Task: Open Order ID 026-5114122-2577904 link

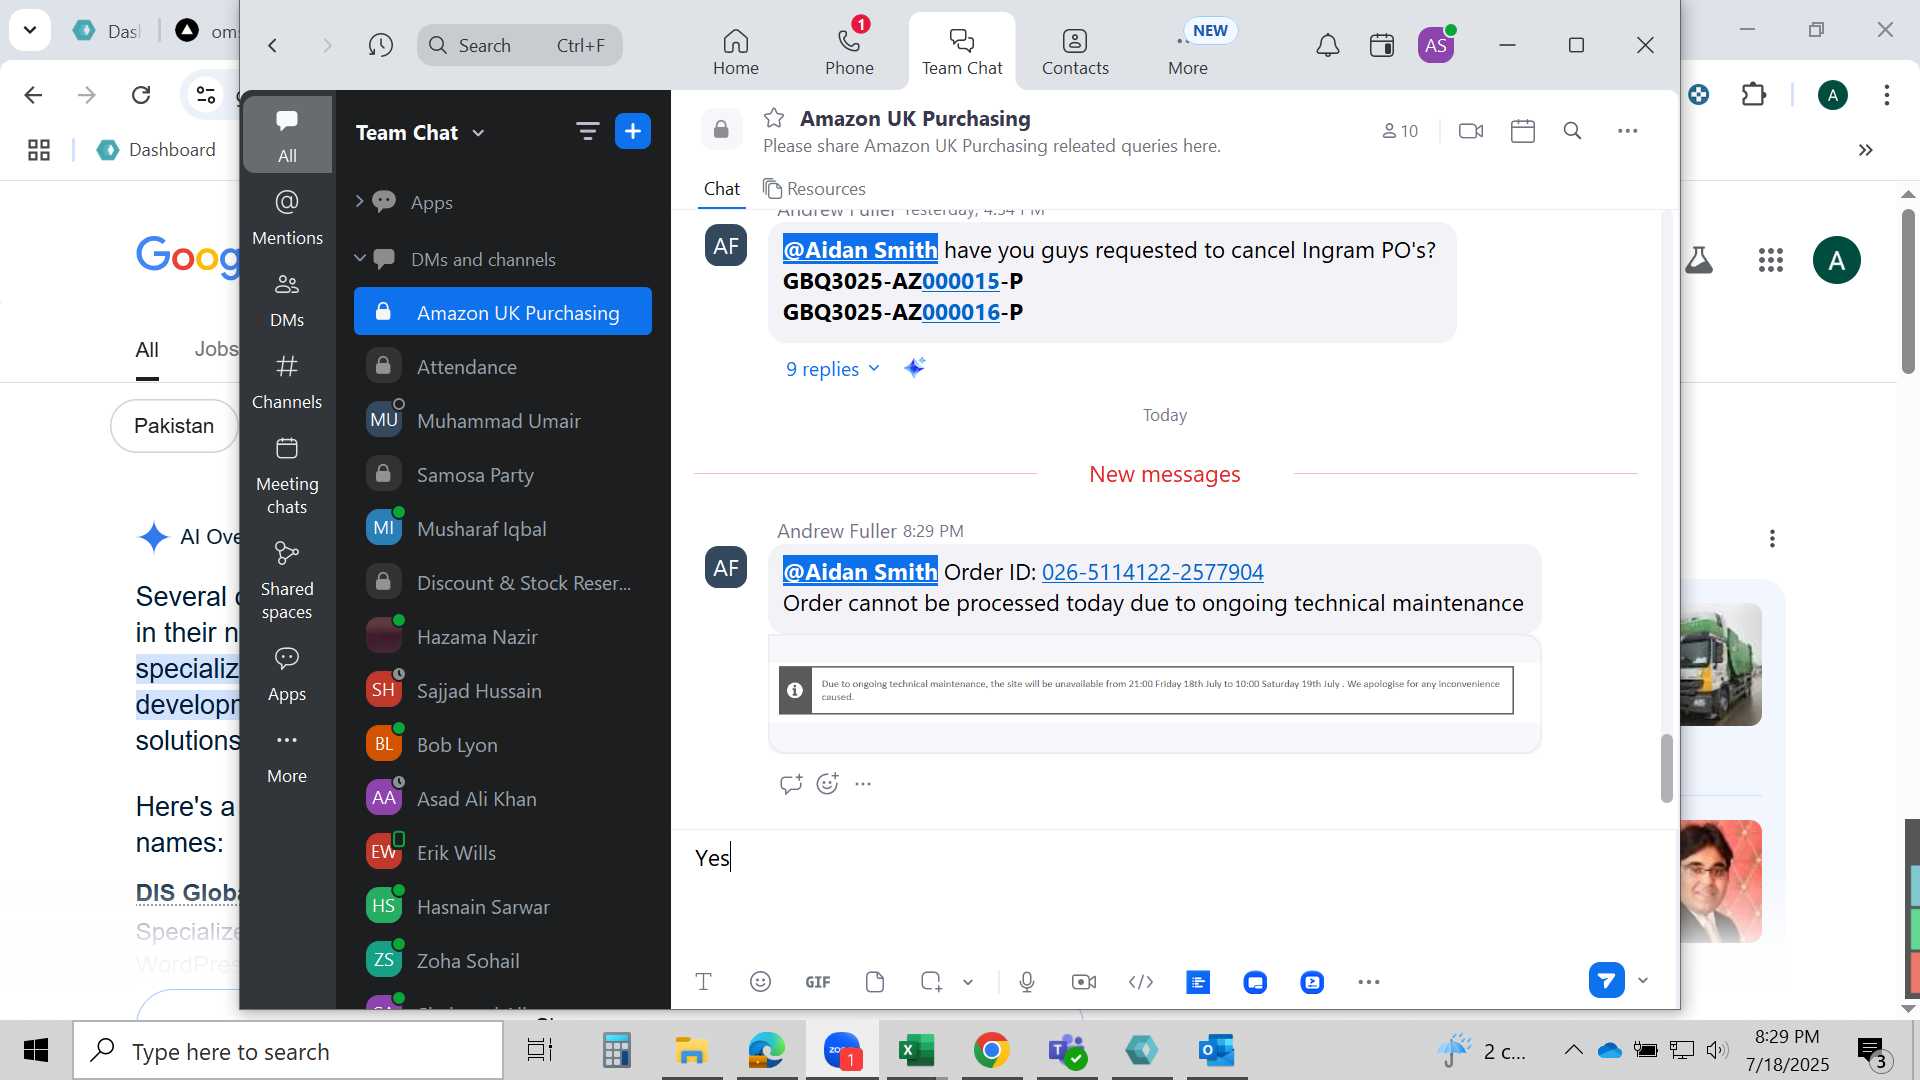Action: click(1152, 571)
